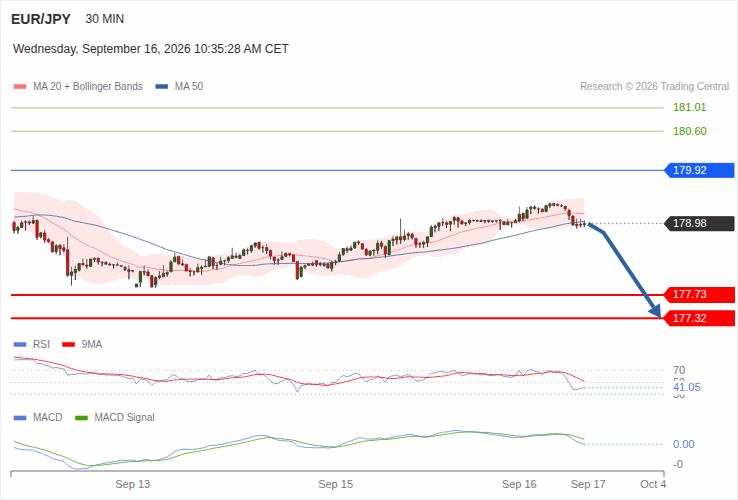Click the Sep 13 date axis marker

(x=133, y=484)
